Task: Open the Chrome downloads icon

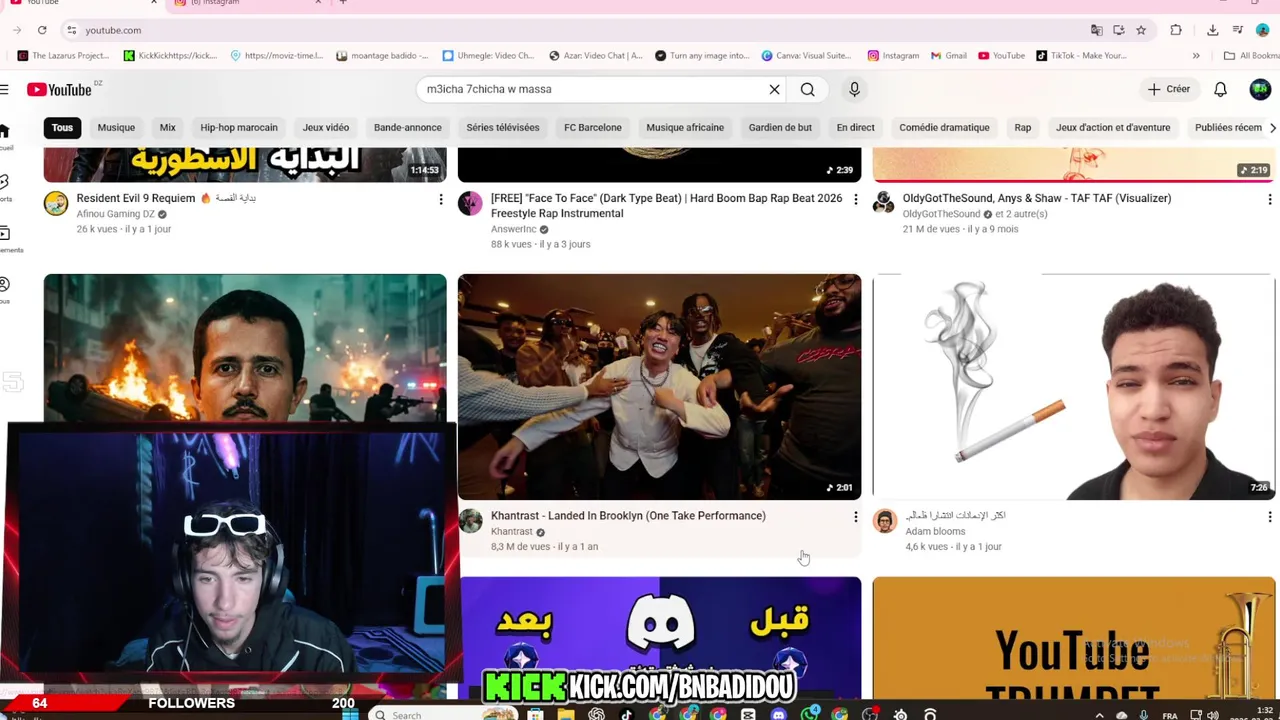Action: (x=1212, y=30)
